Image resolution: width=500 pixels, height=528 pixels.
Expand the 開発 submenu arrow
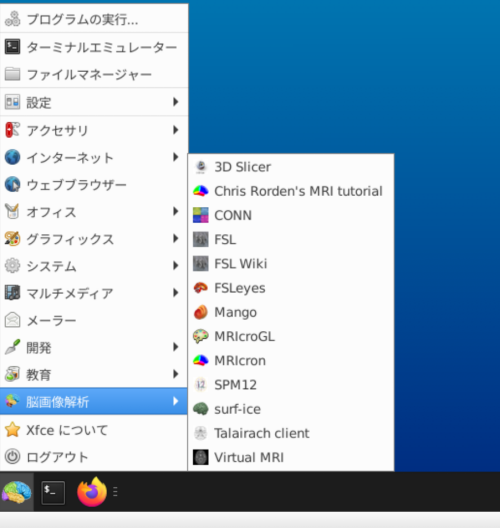pos(175,347)
